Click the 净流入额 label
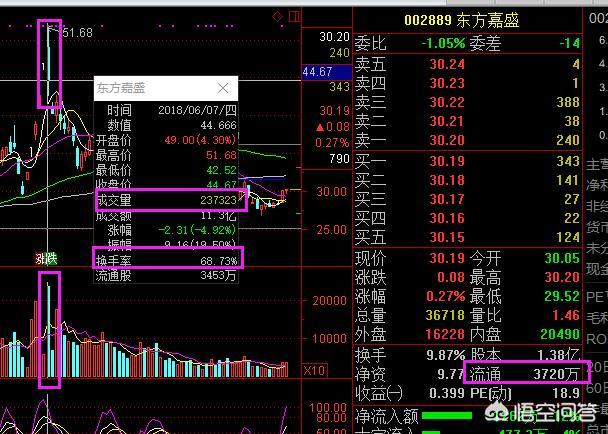This screenshot has height=434, width=608. click(386, 417)
